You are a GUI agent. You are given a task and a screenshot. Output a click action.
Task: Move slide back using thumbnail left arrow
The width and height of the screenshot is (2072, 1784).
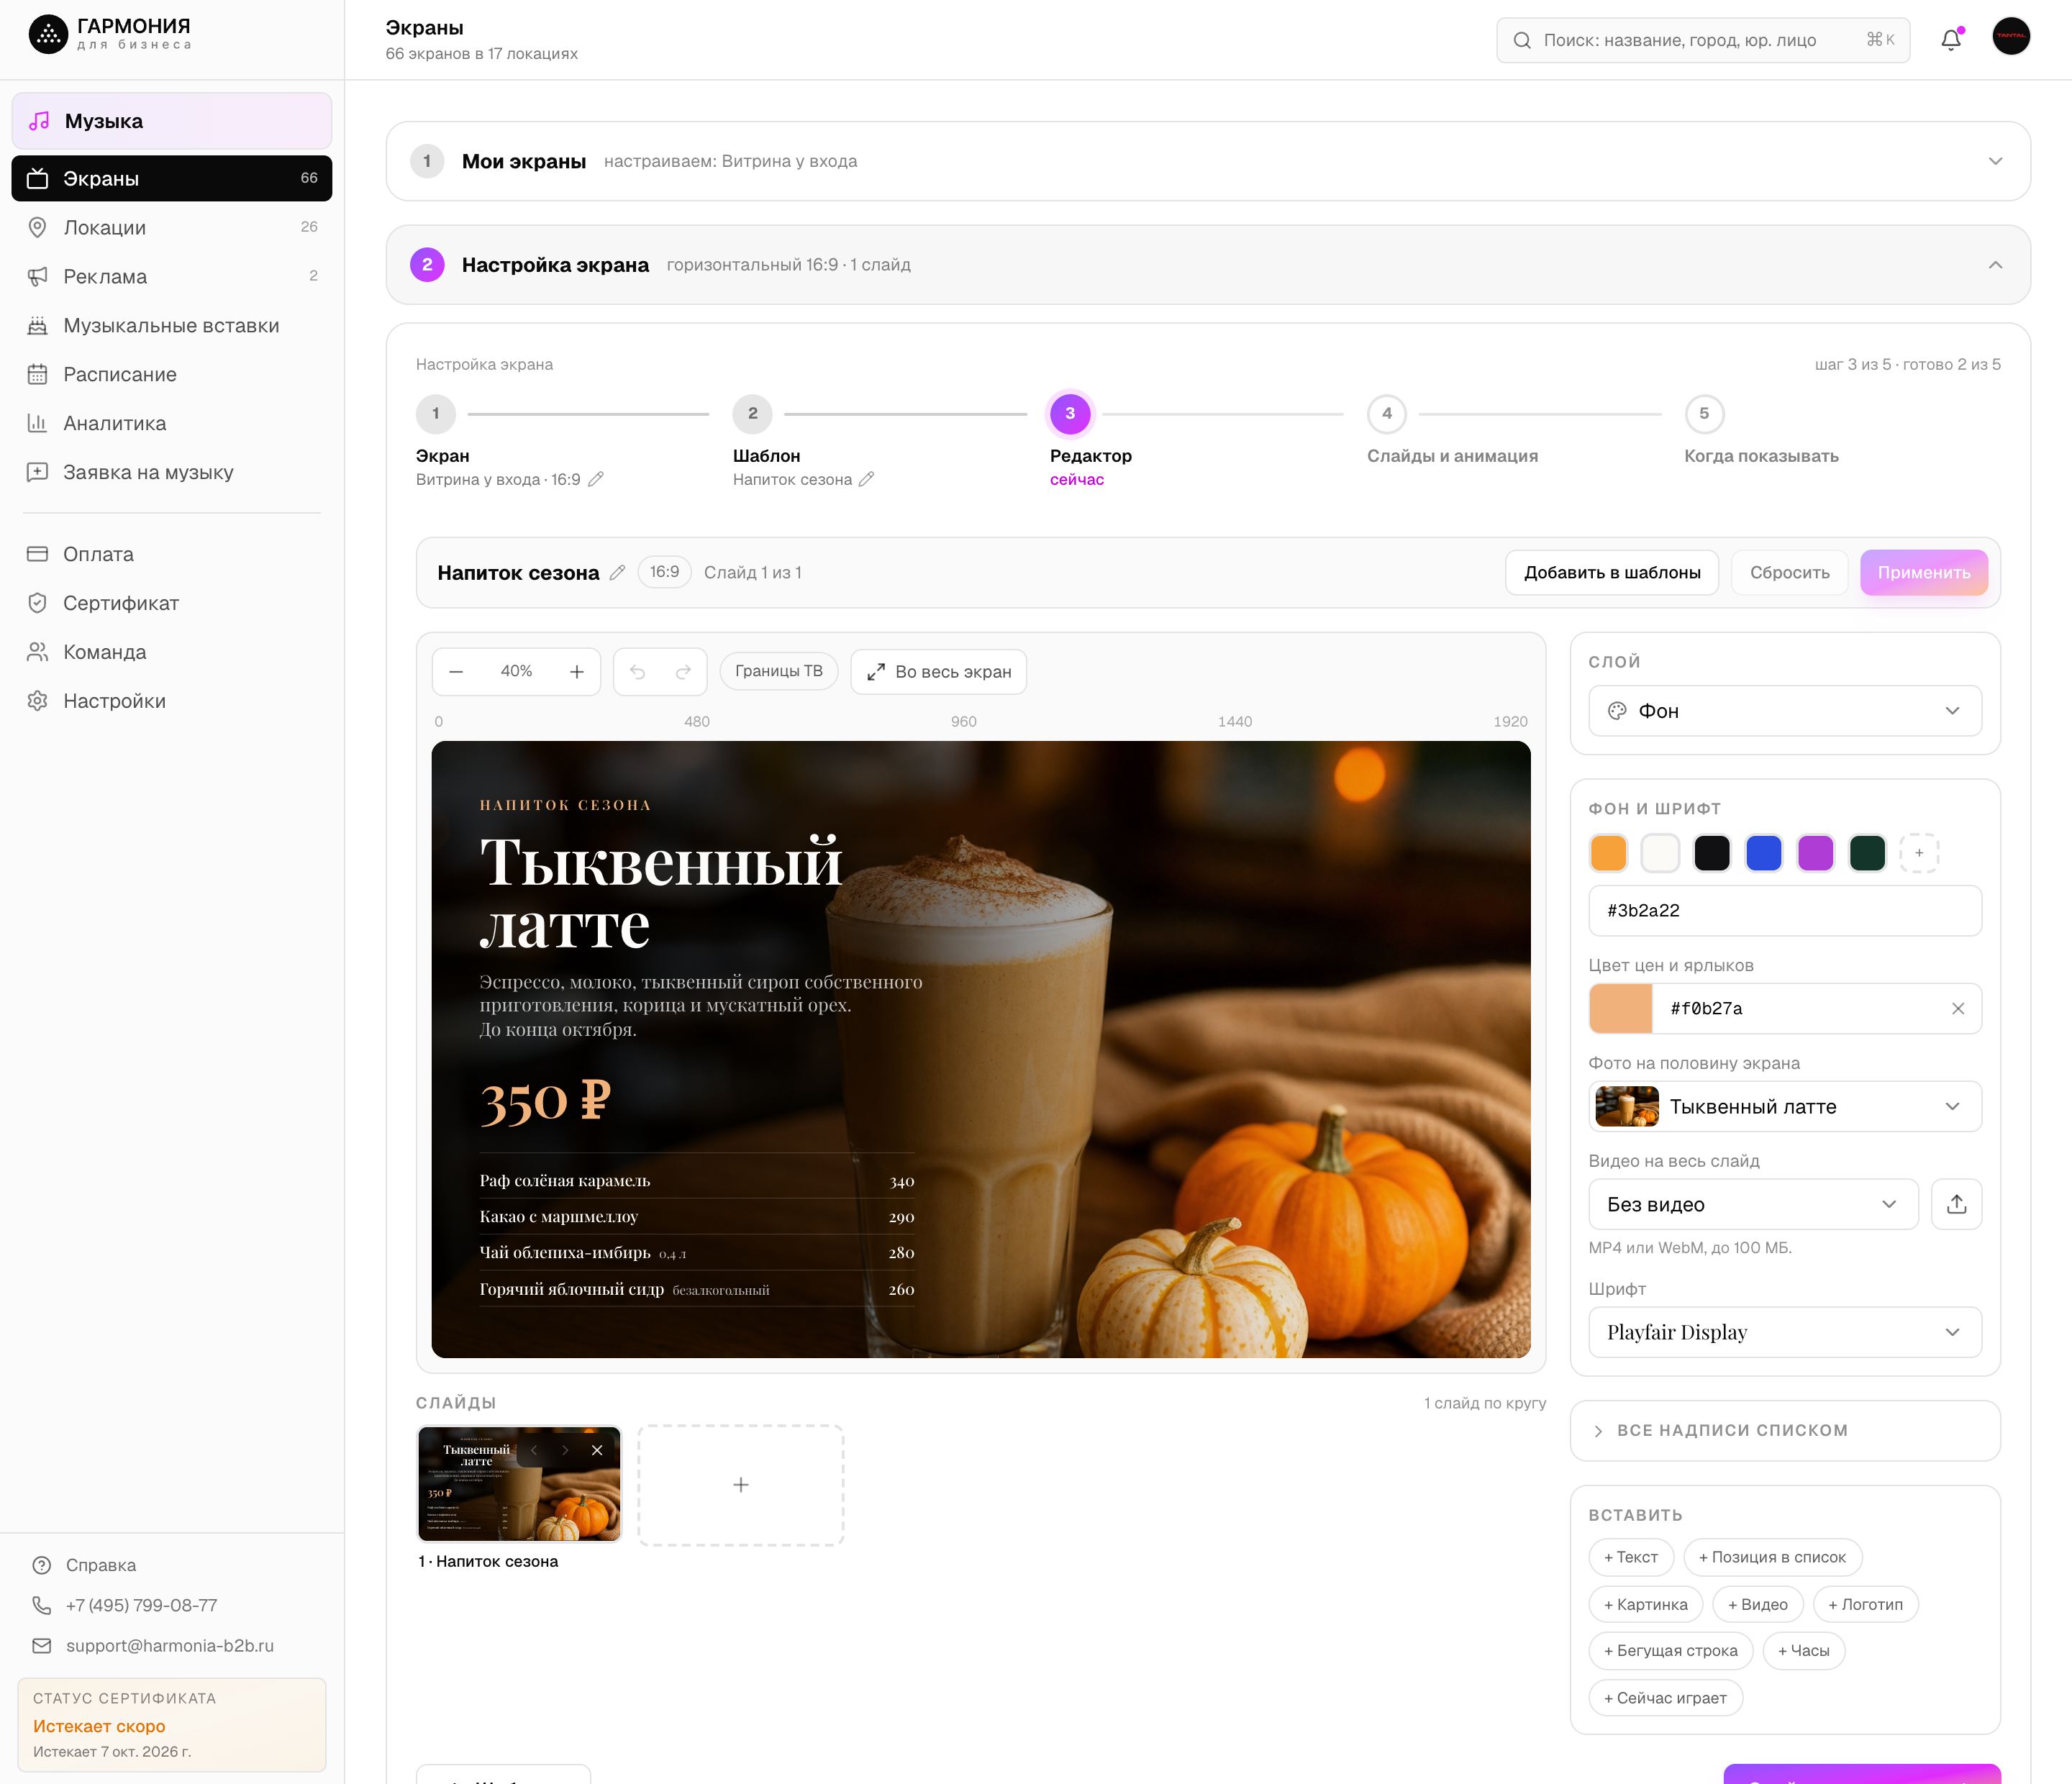pyautogui.click(x=534, y=1450)
